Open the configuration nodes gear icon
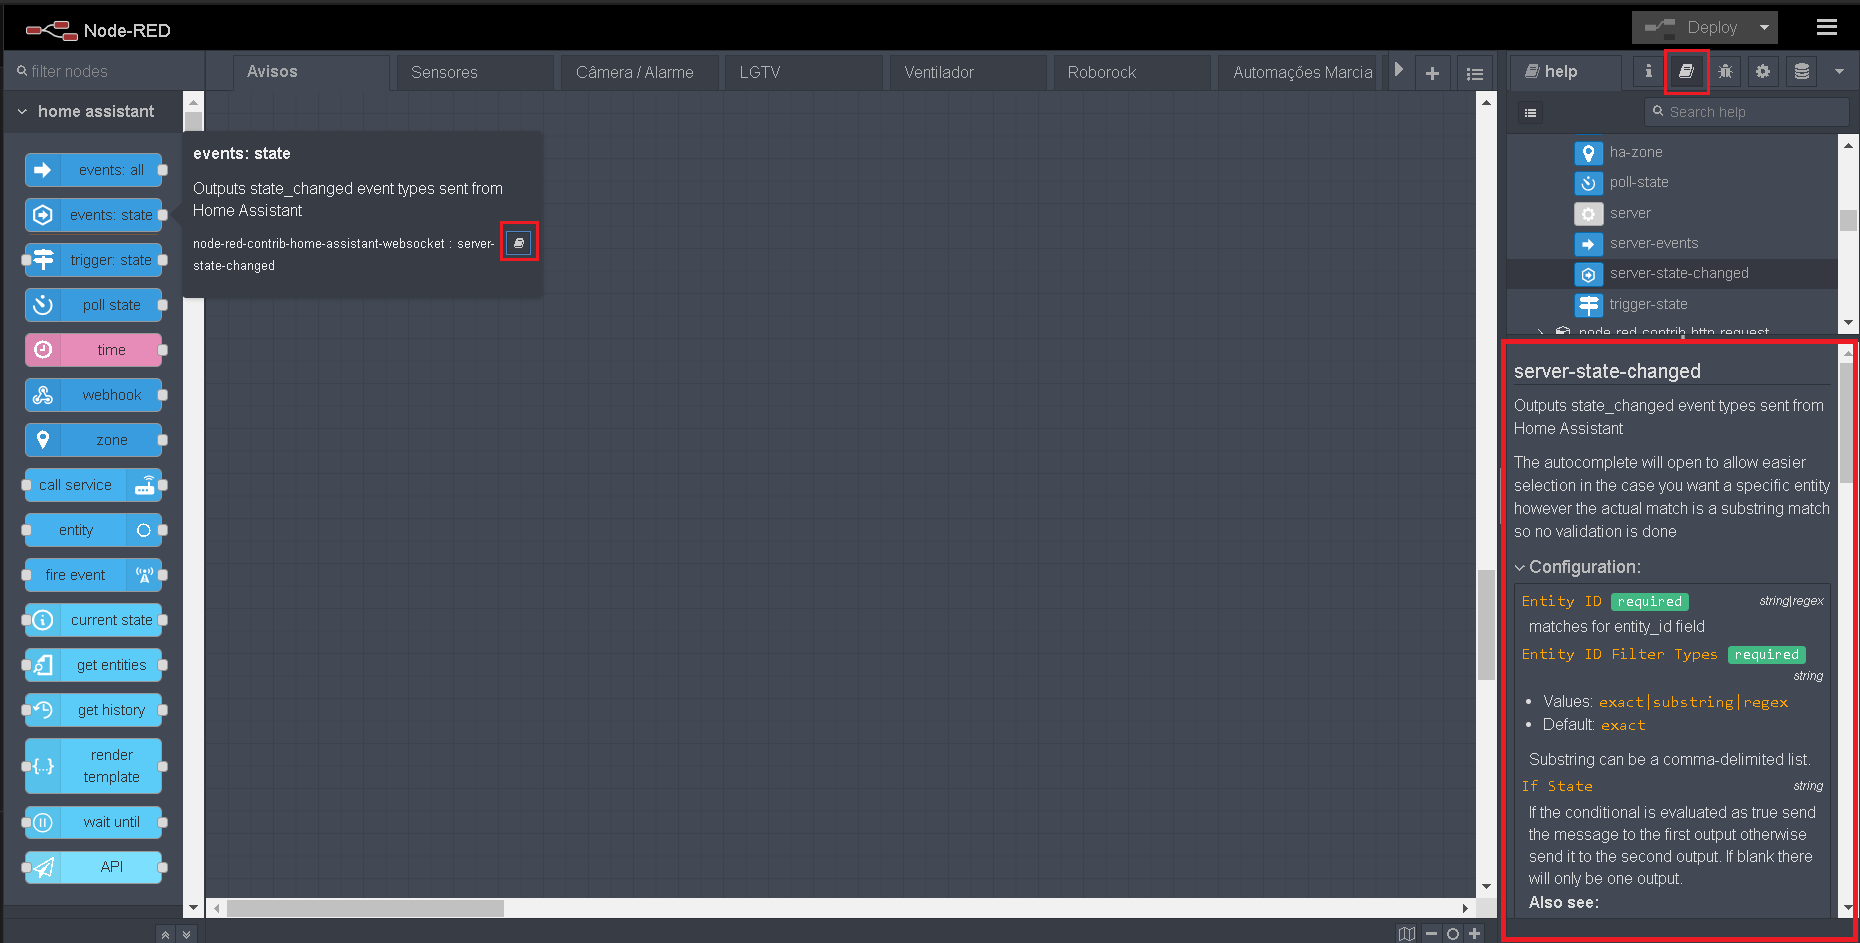 coord(1763,71)
